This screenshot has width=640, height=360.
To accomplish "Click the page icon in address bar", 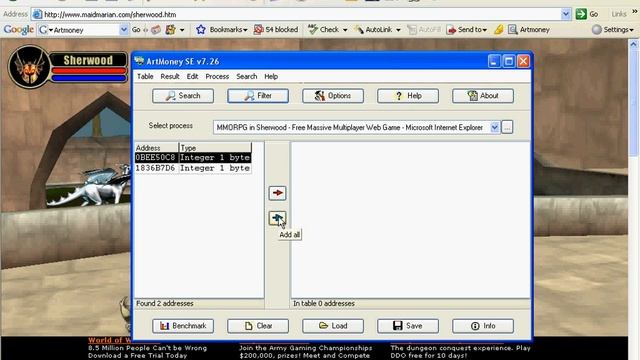I will (37, 14).
